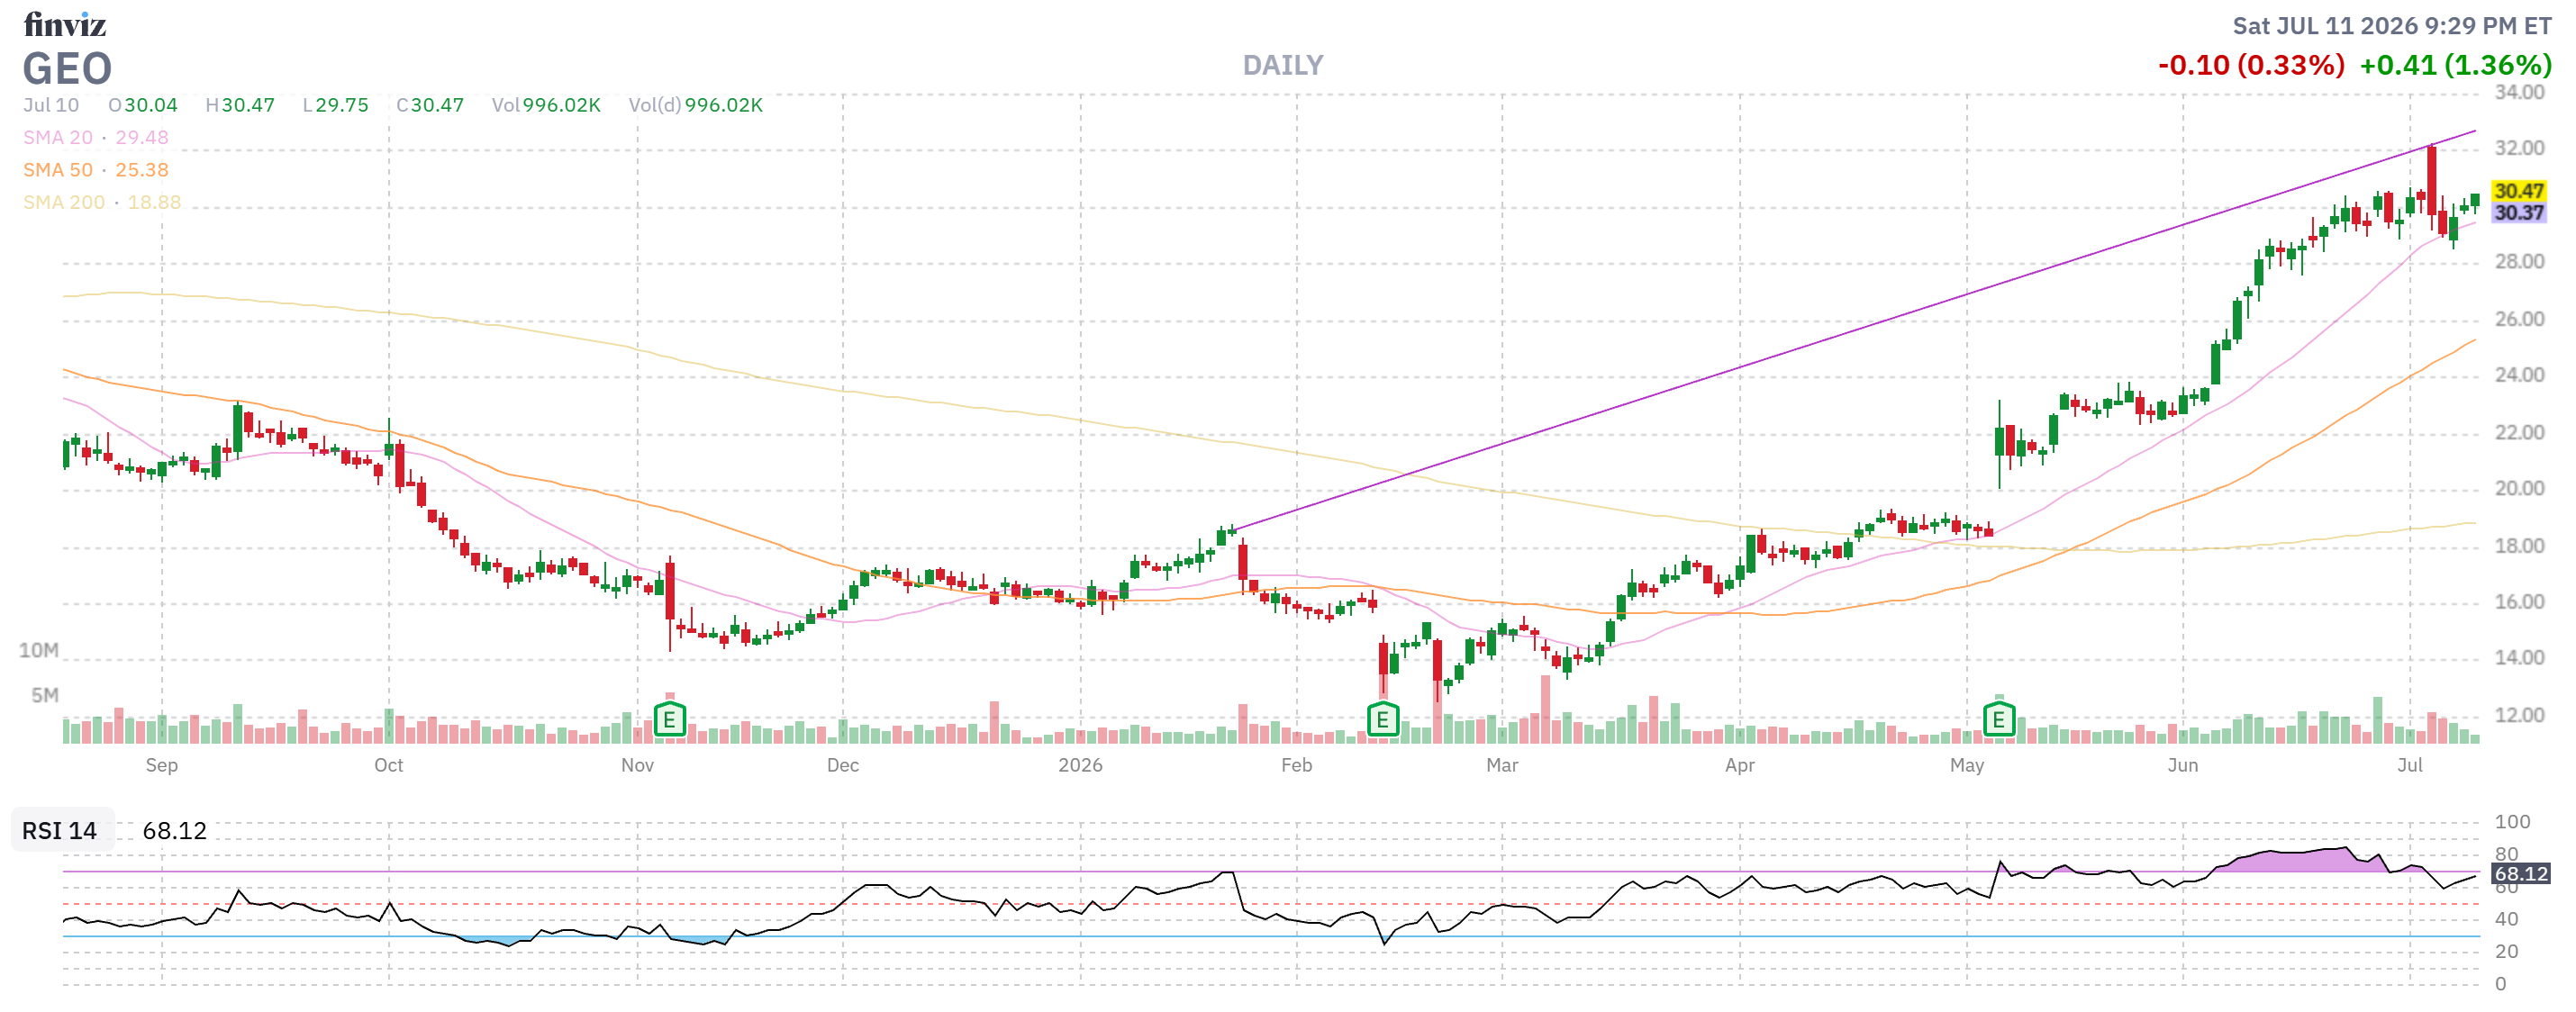Screen dimensions: 2576x1012
Task: Click the finviz logo
Action: [65, 23]
